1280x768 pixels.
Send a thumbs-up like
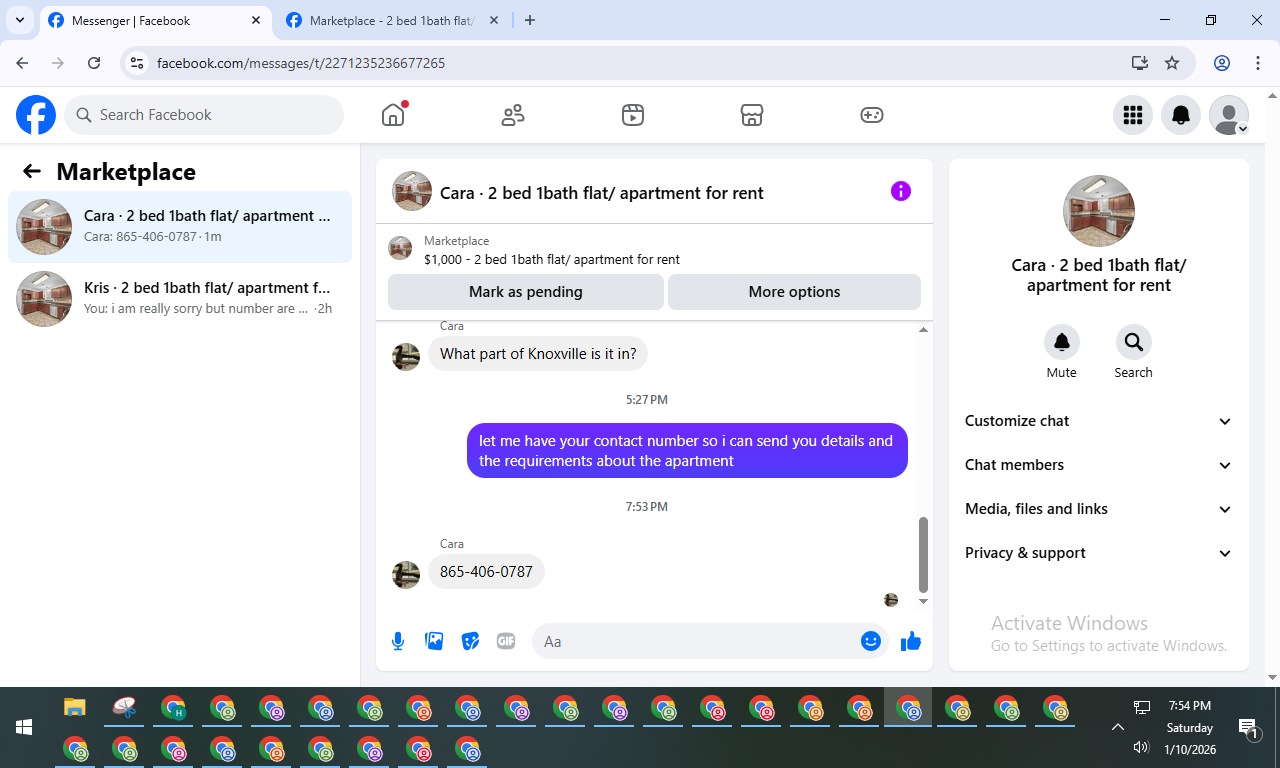point(911,641)
